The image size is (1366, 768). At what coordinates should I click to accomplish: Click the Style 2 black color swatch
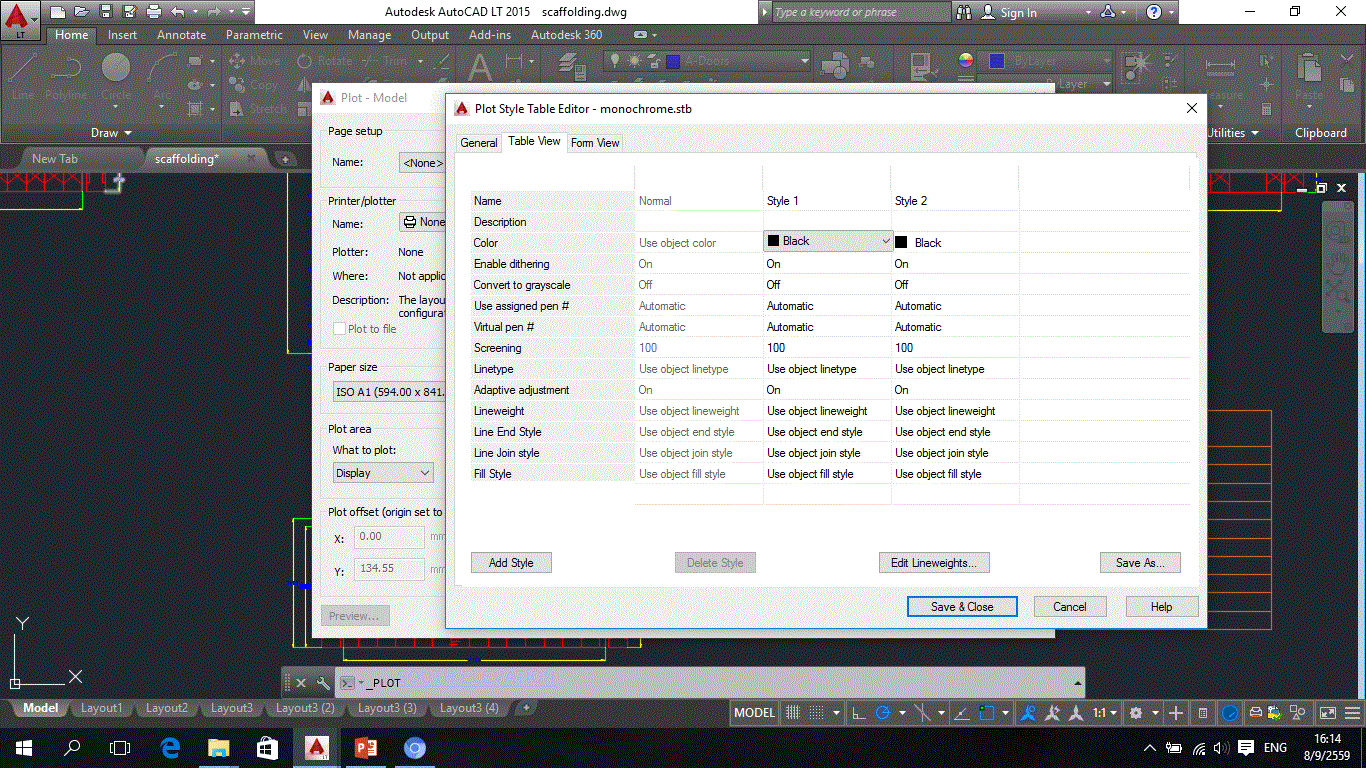pos(901,242)
